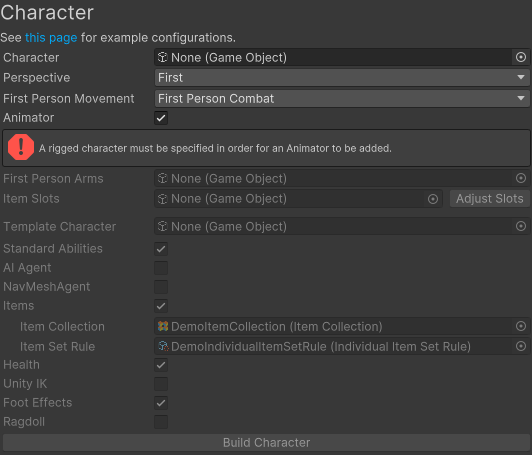Open object picker for Item Slots field
This screenshot has width=532, height=455.
pyautogui.click(x=433, y=199)
